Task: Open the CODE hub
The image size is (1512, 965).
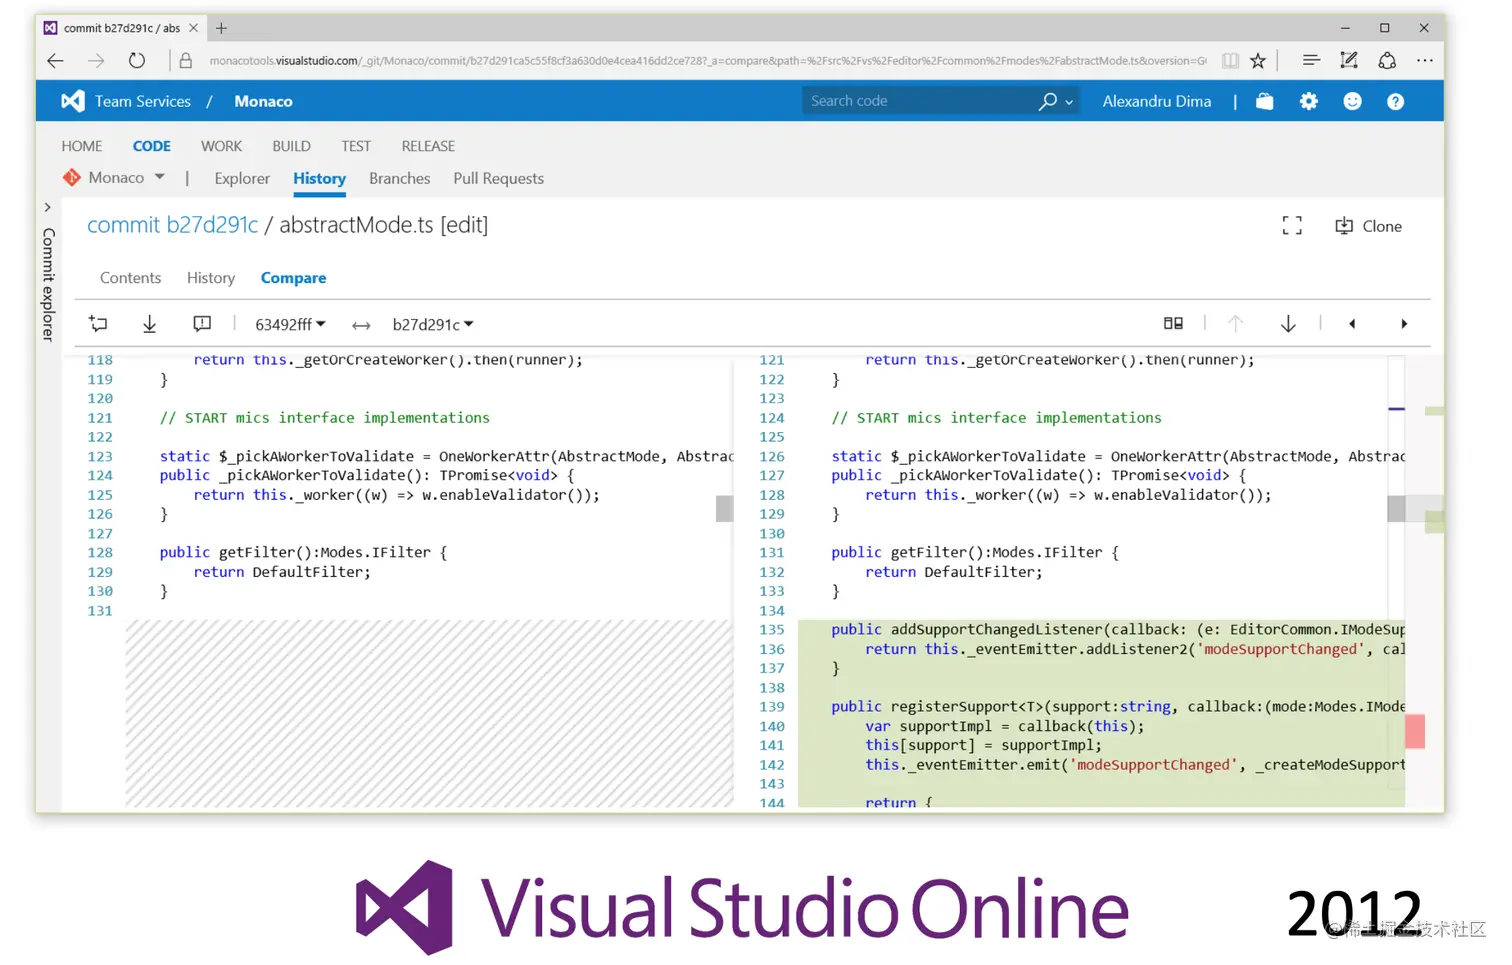Action: 152,146
